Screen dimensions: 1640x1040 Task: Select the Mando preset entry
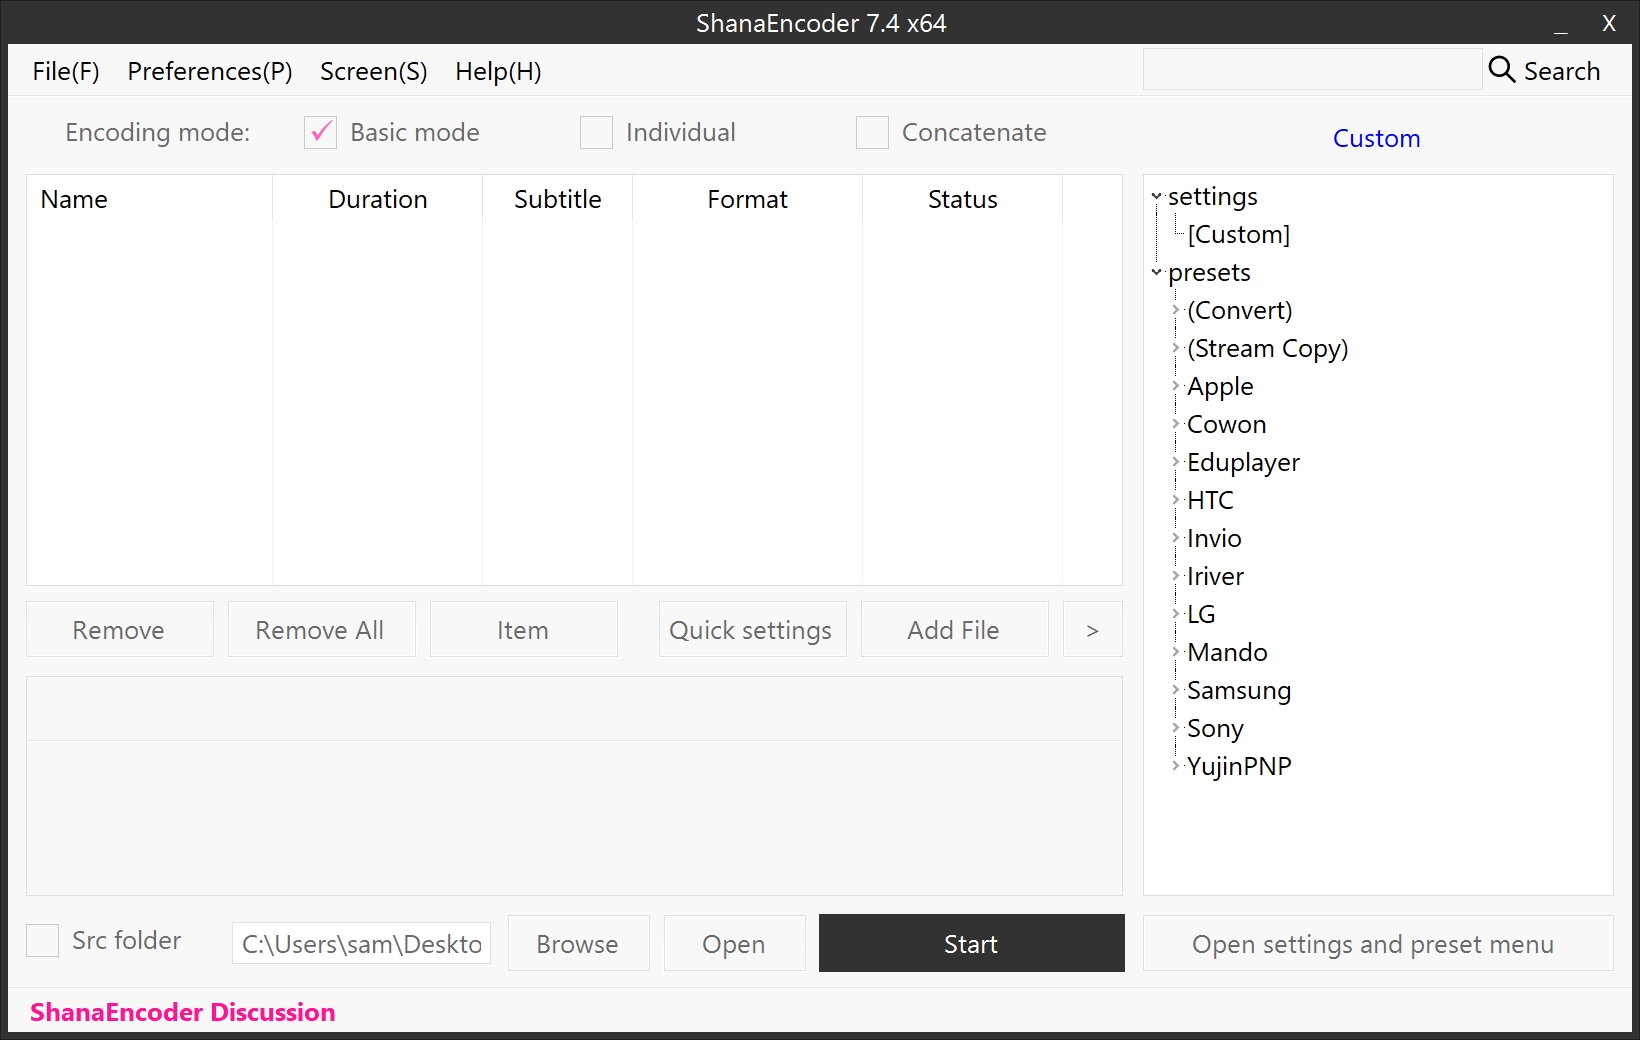(1227, 652)
